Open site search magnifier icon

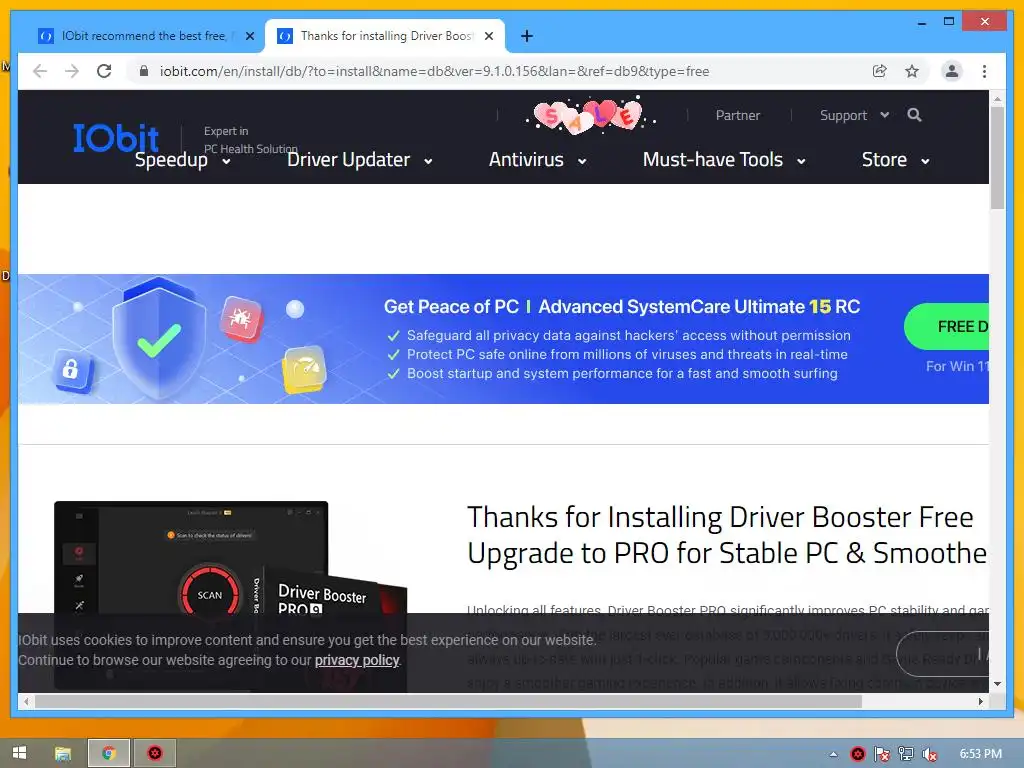(x=914, y=115)
